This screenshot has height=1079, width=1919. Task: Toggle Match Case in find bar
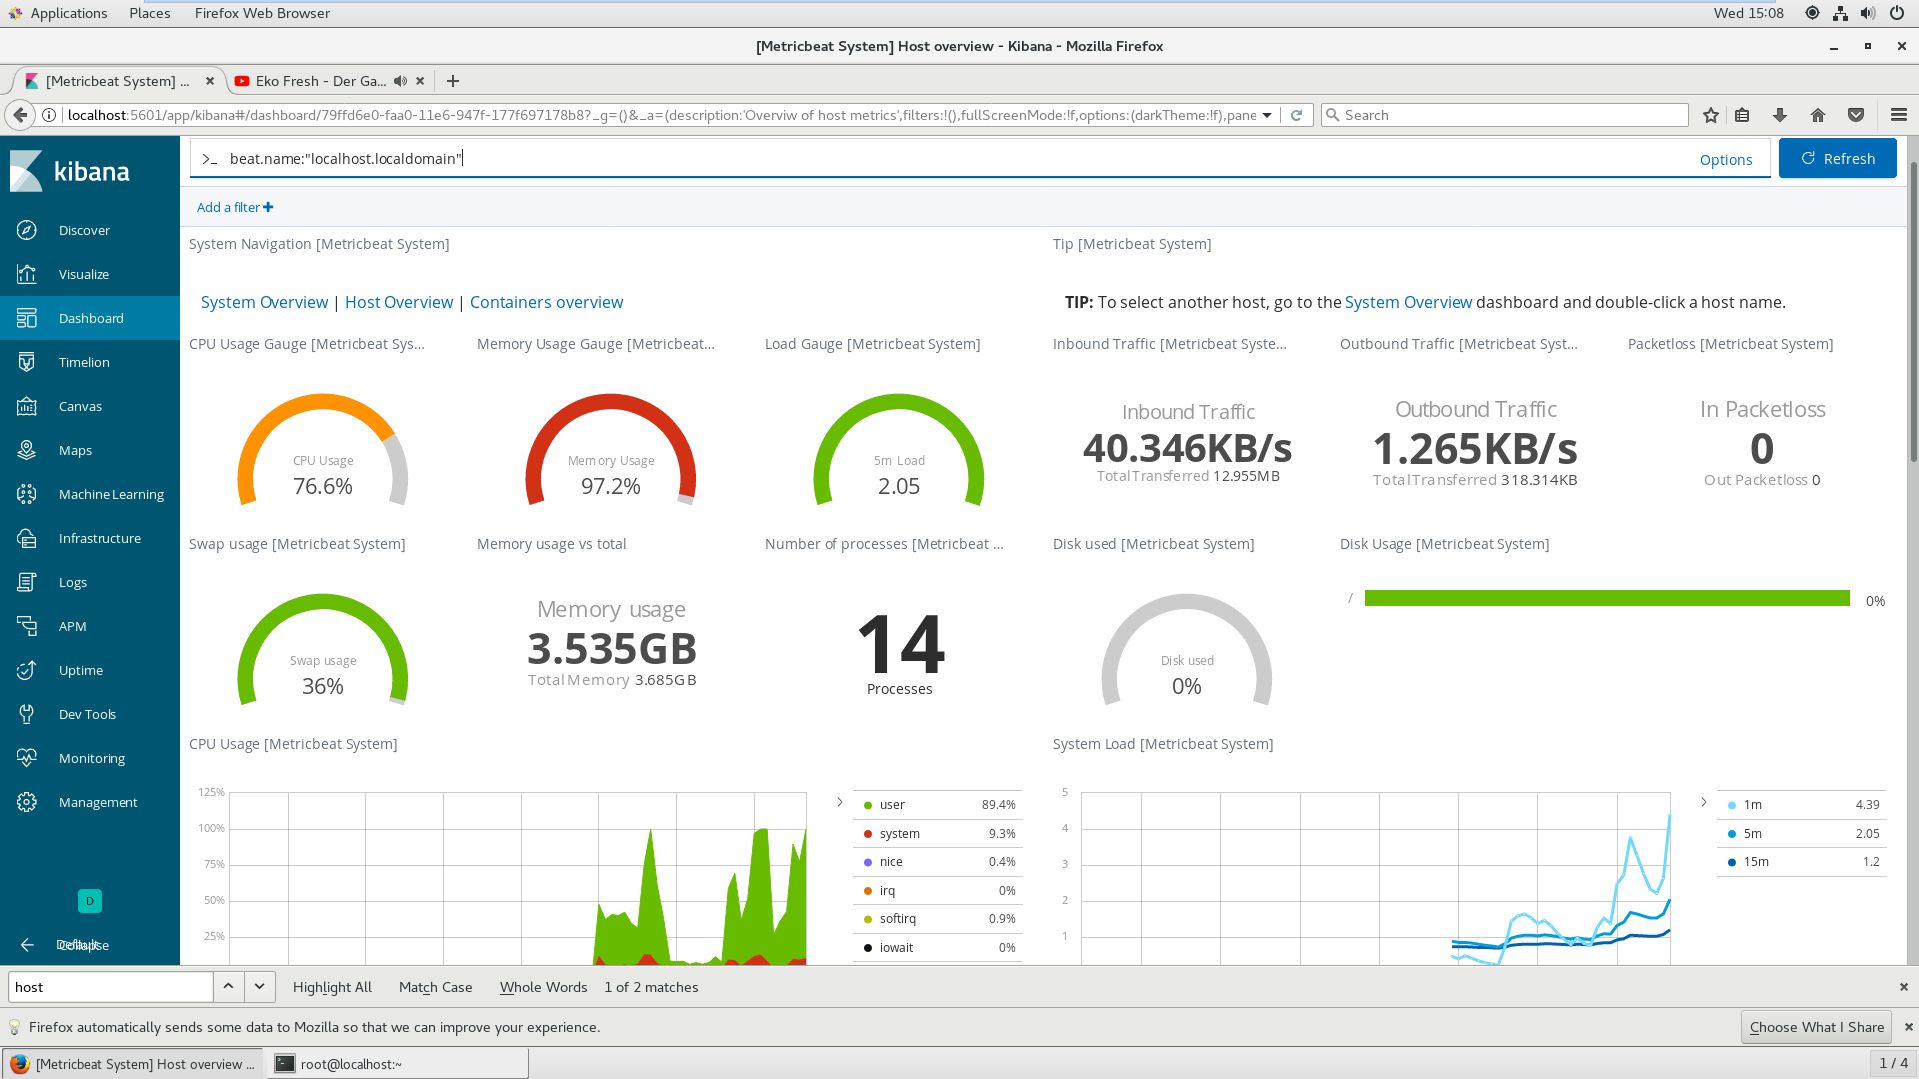[x=435, y=987]
